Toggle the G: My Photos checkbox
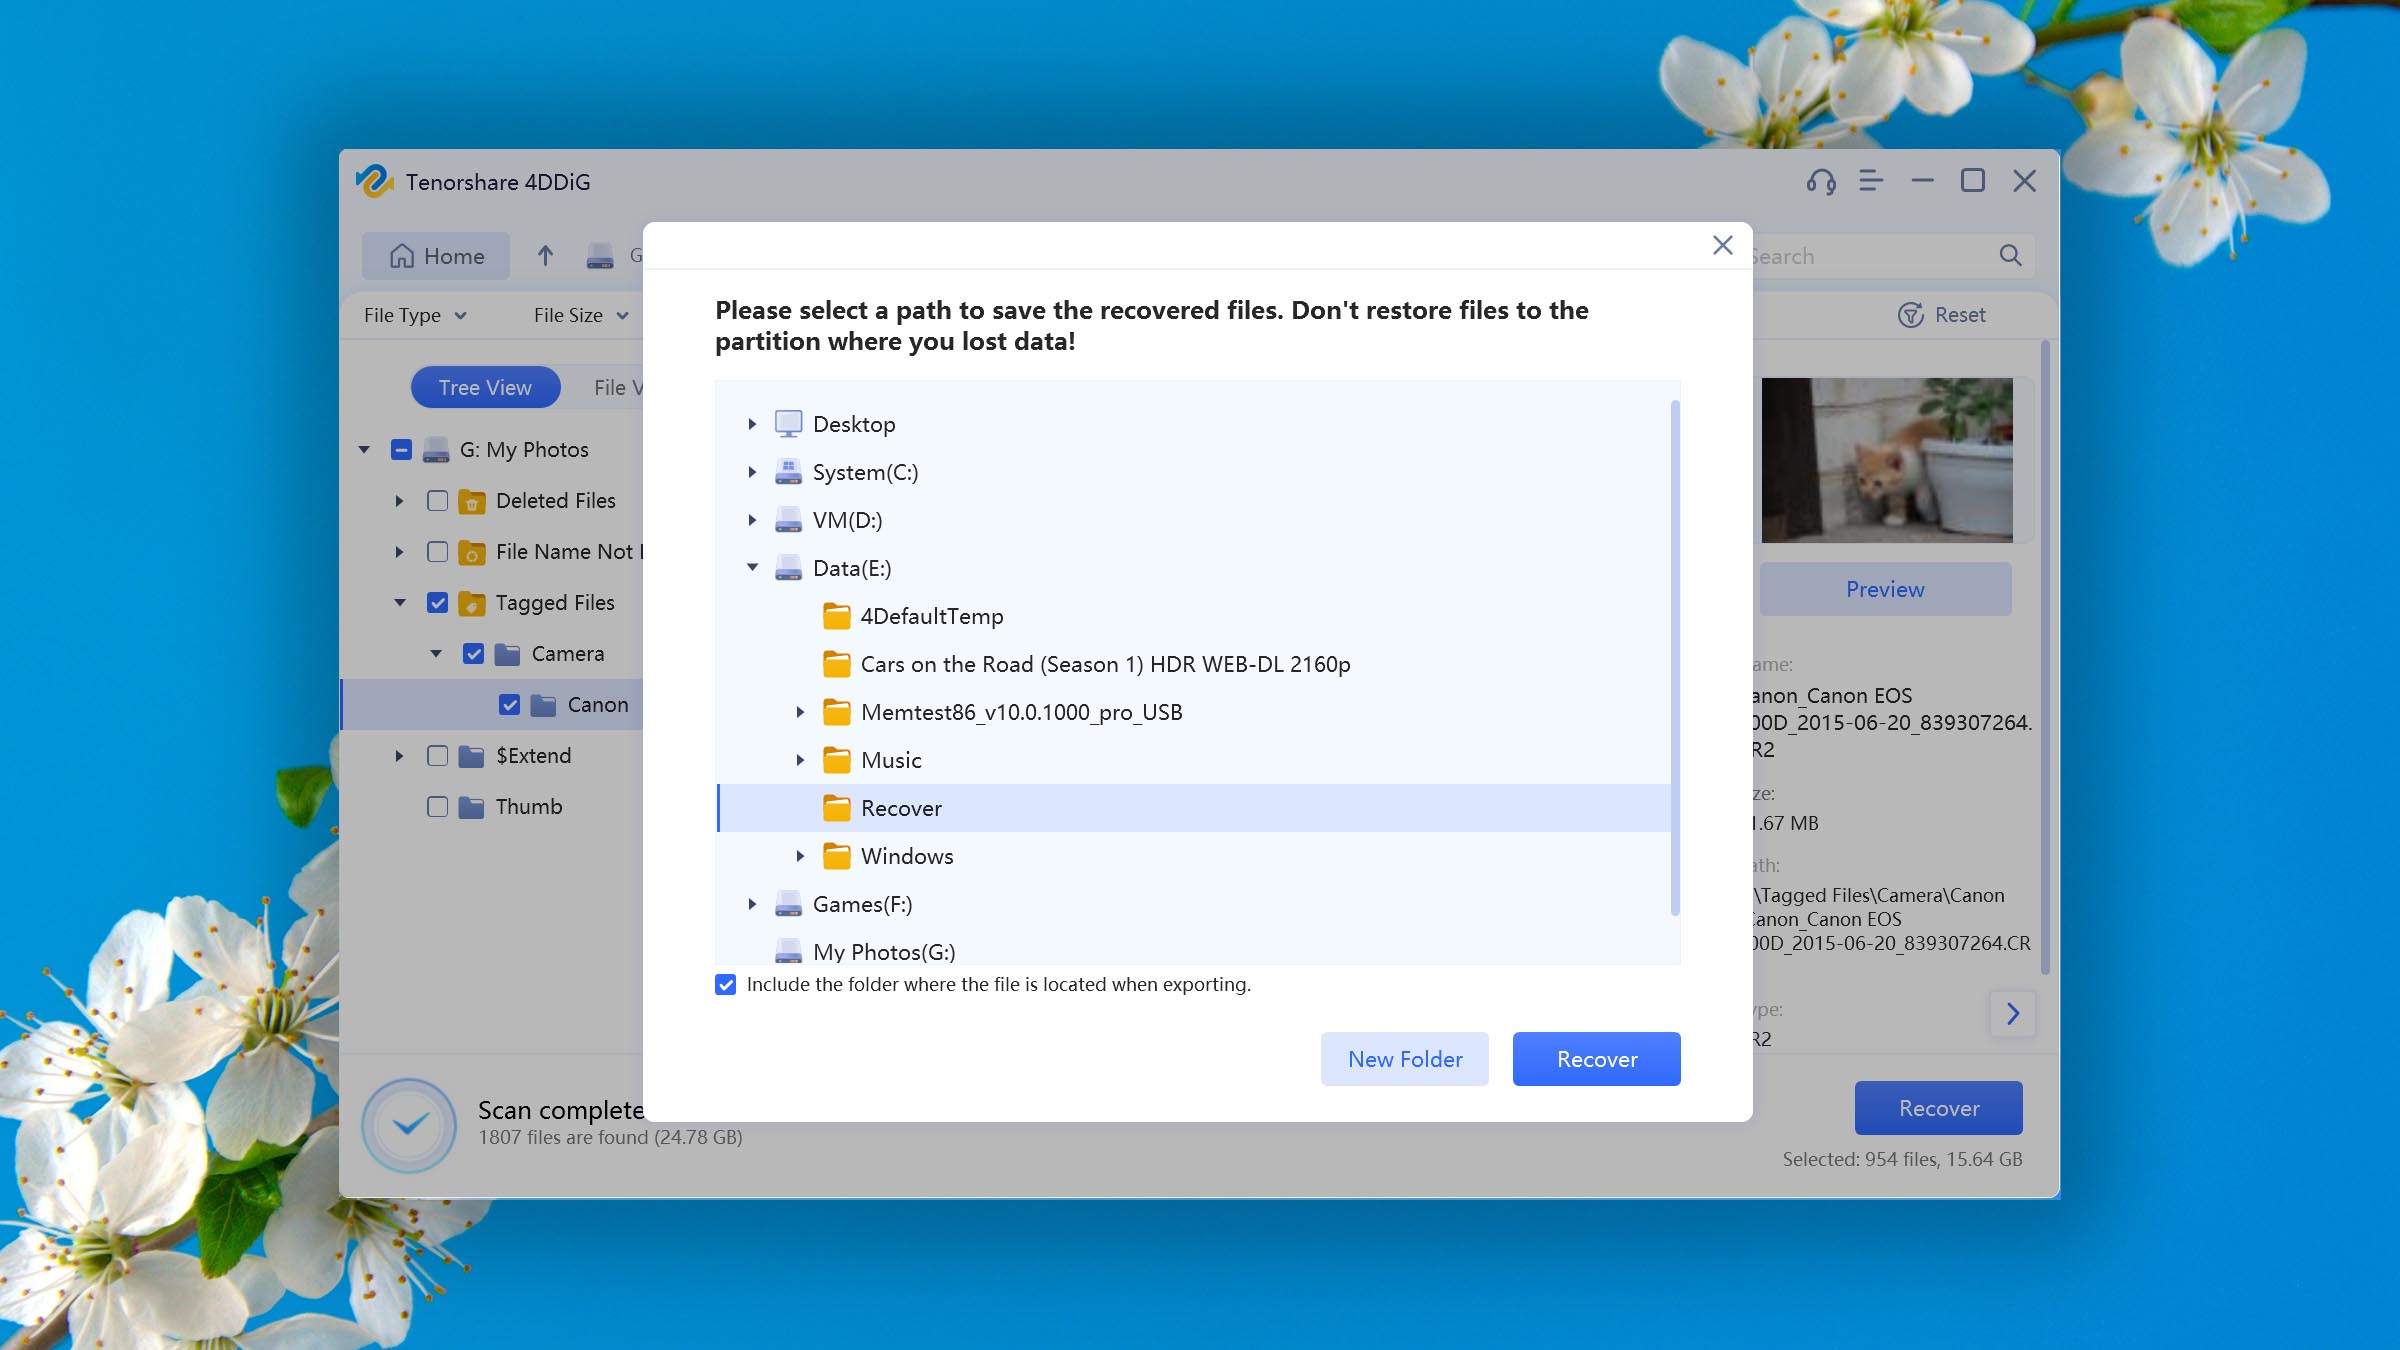The width and height of the screenshot is (2400, 1350). pyautogui.click(x=401, y=450)
